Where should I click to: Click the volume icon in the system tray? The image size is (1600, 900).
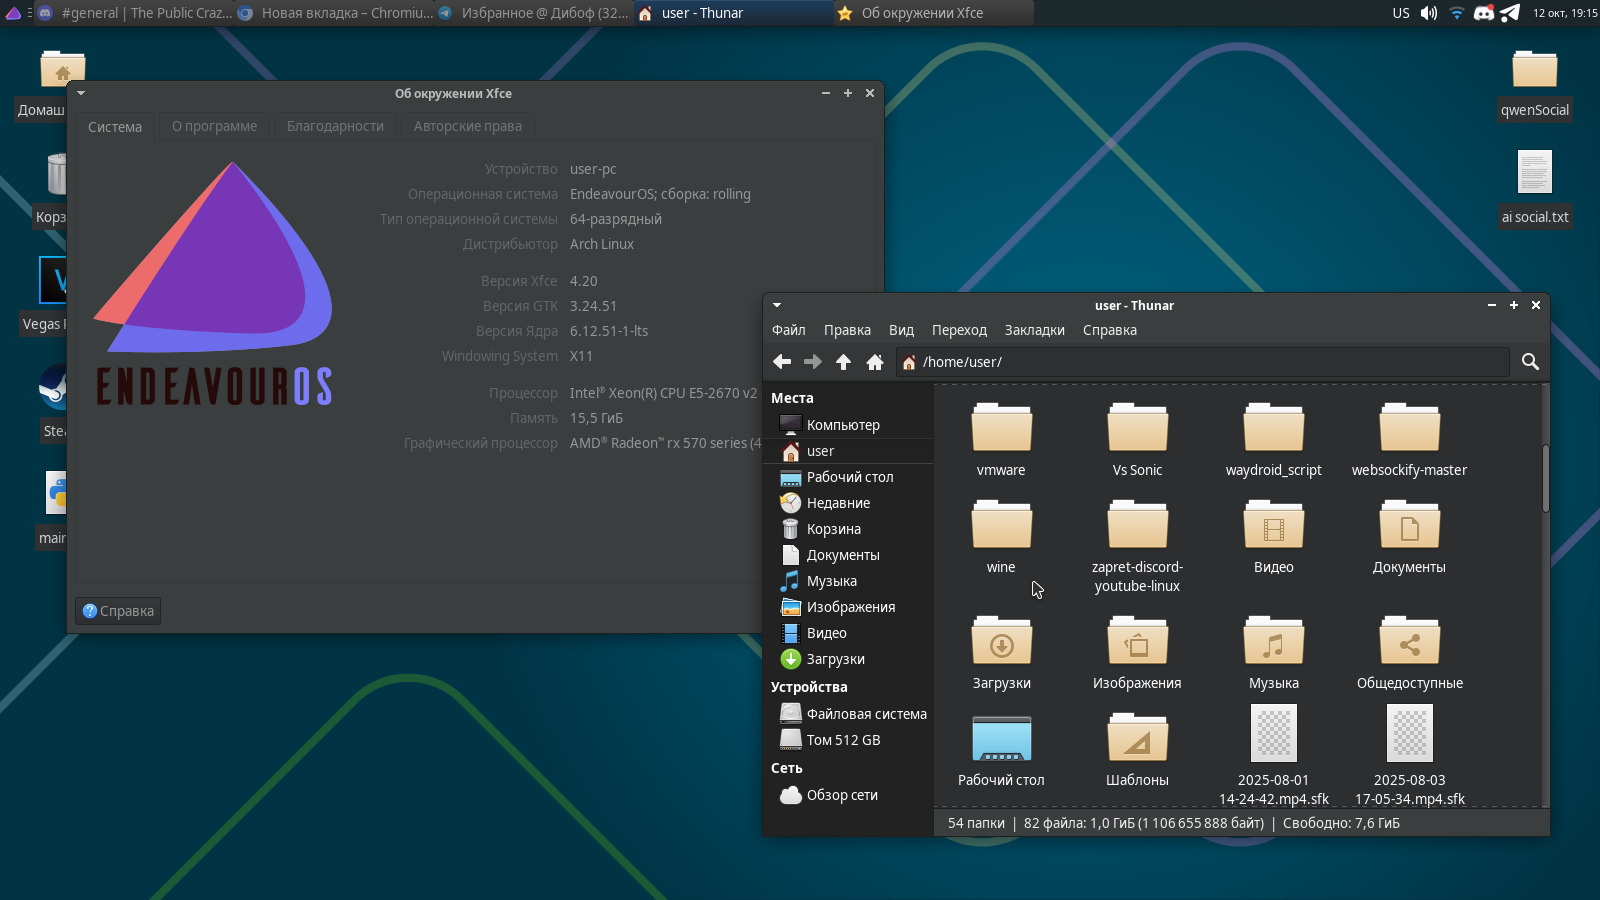click(1429, 13)
